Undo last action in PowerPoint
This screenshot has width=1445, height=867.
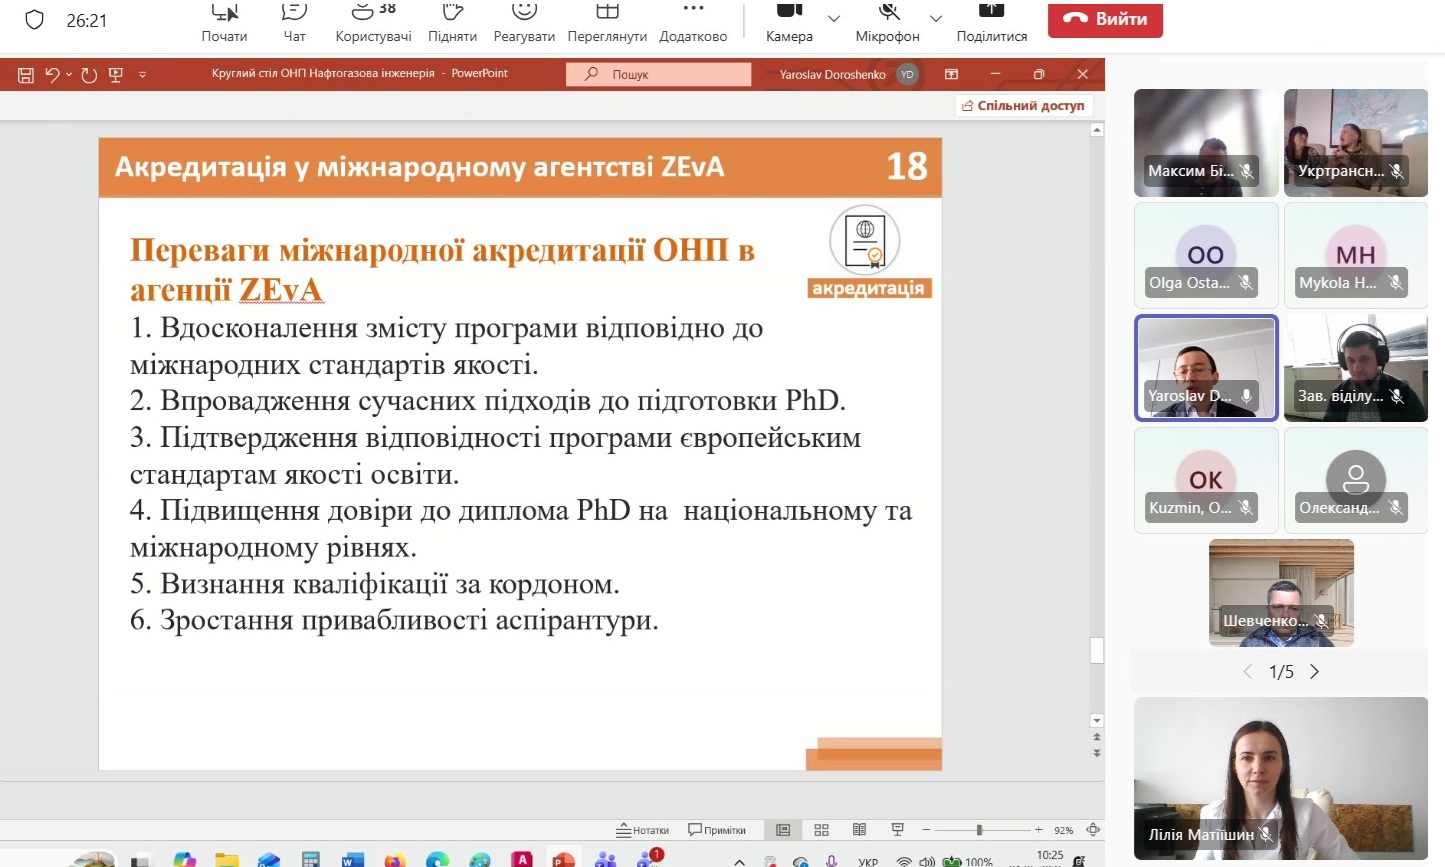tap(52, 74)
